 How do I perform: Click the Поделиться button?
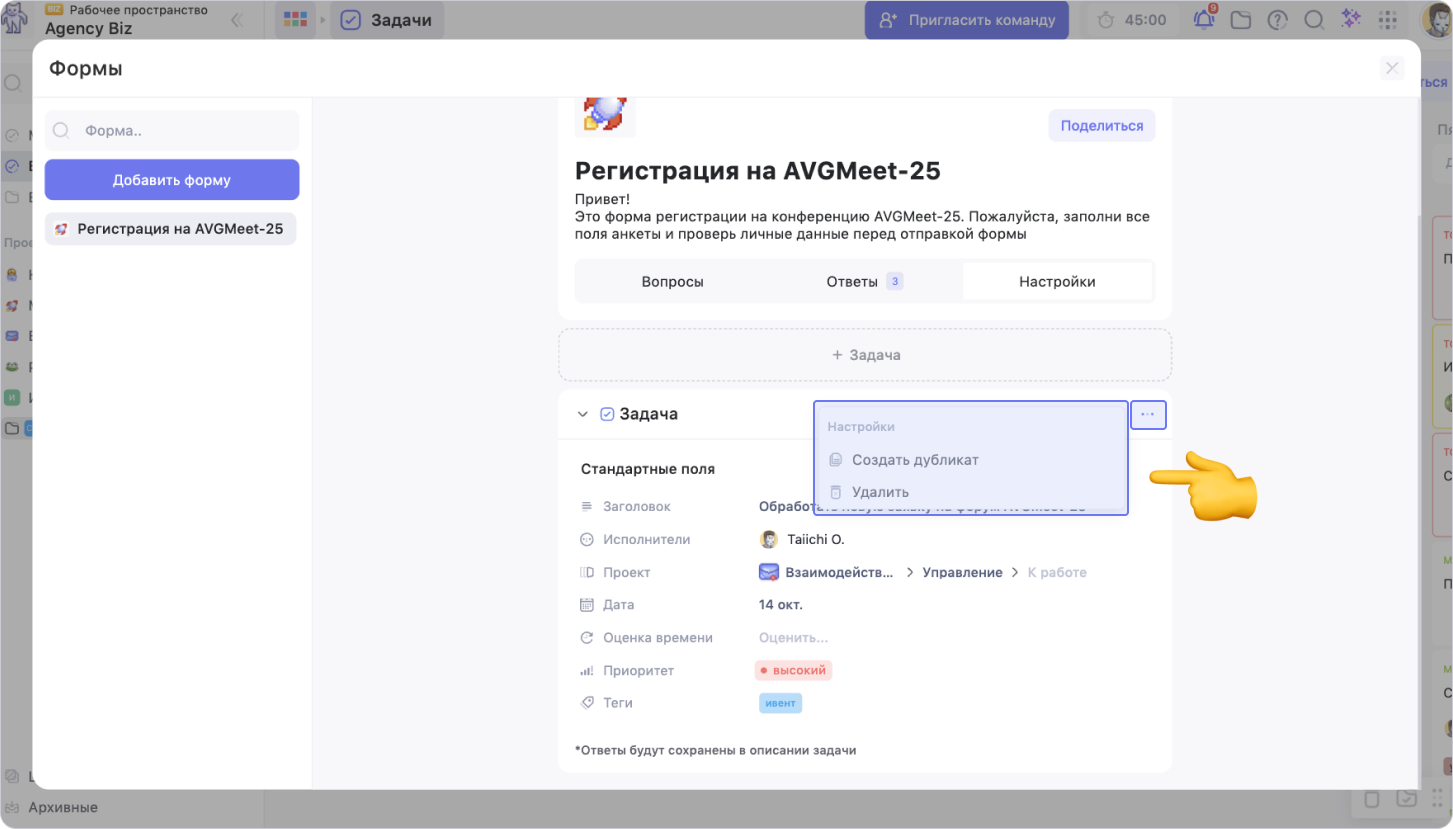(1101, 126)
